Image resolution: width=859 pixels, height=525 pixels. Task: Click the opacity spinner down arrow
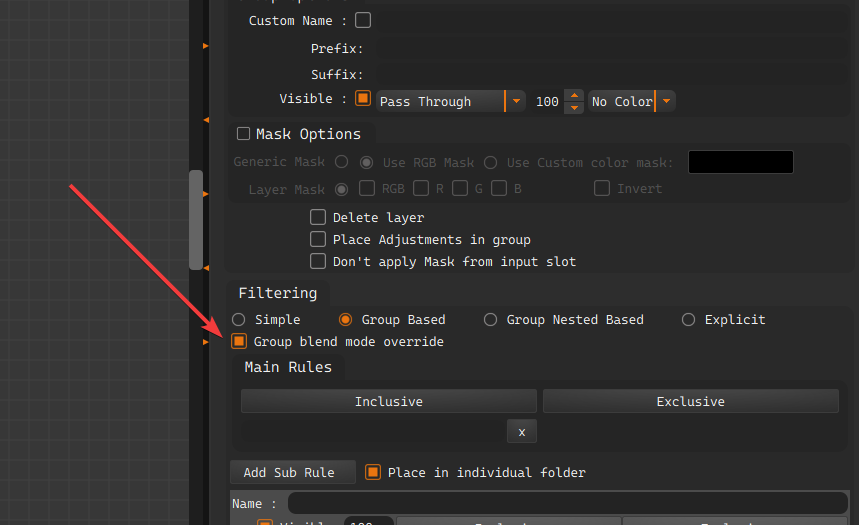(x=574, y=107)
